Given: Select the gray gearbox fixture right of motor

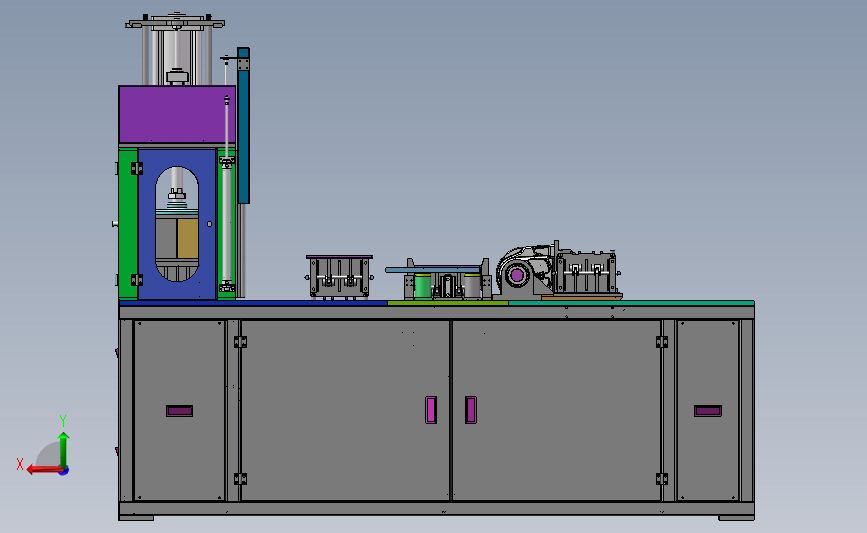Looking at the screenshot, I should (x=586, y=272).
